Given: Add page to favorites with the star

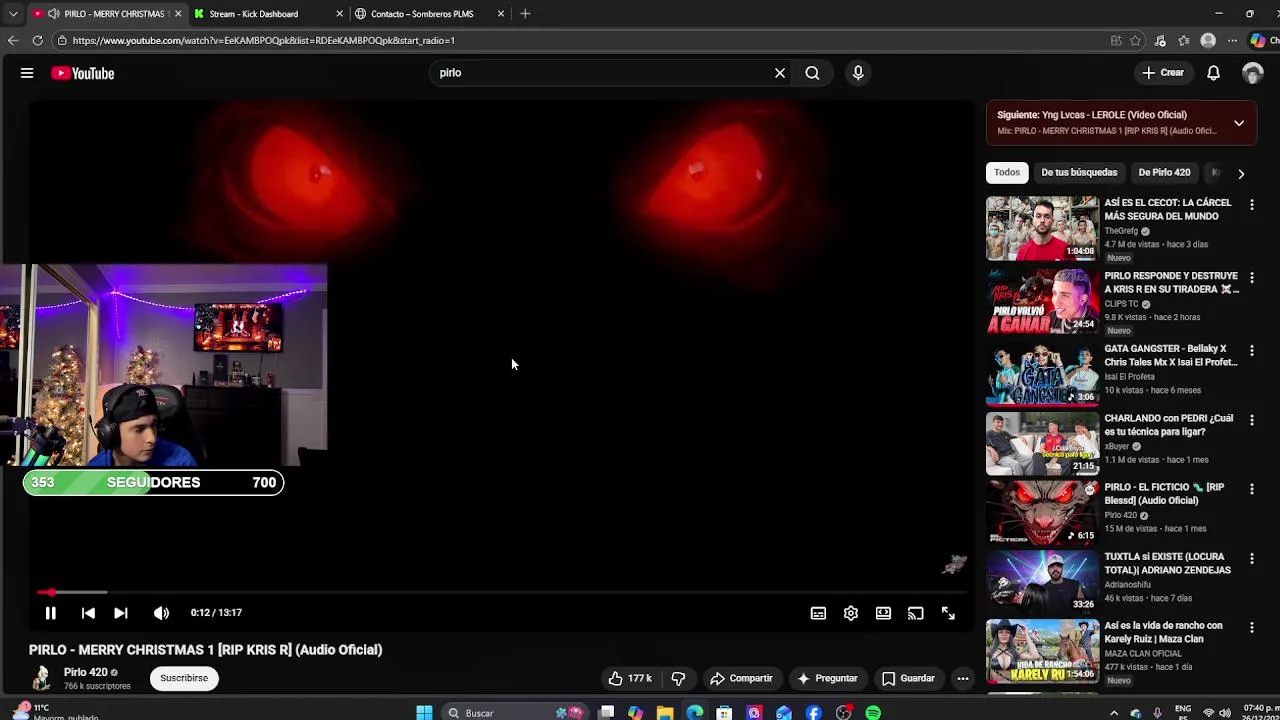Looking at the screenshot, I should pyautogui.click(x=1135, y=40).
